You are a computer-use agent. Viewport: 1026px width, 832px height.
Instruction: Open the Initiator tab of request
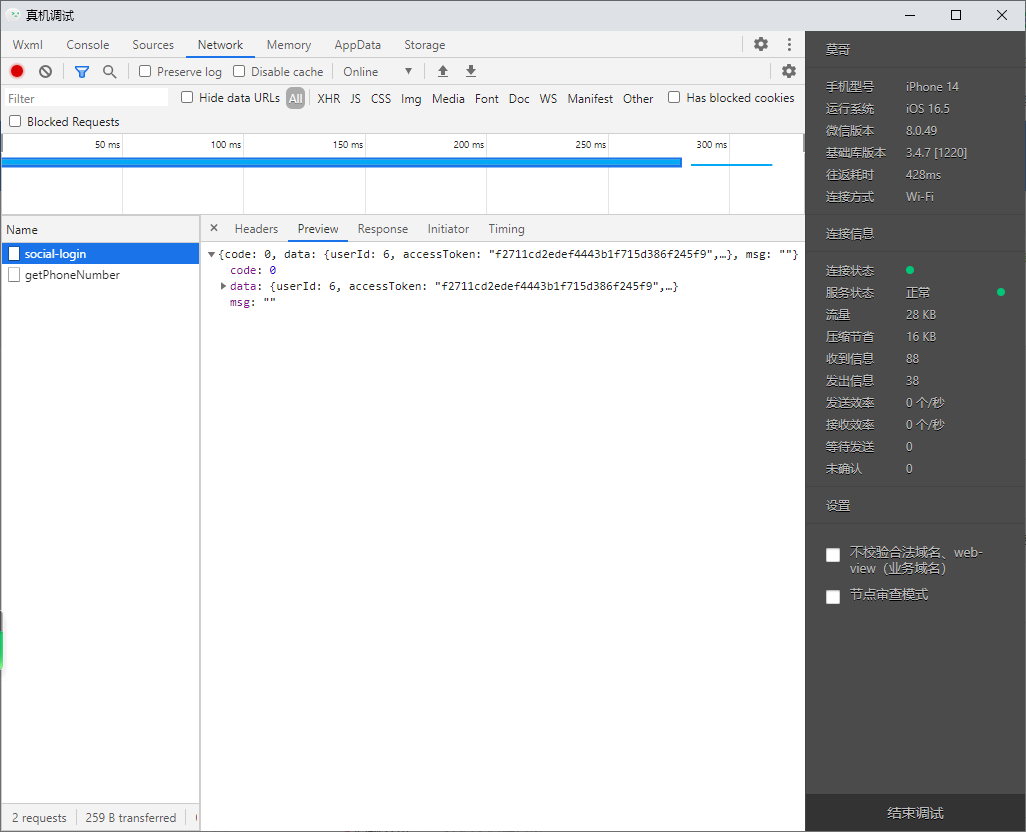tap(448, 228)
